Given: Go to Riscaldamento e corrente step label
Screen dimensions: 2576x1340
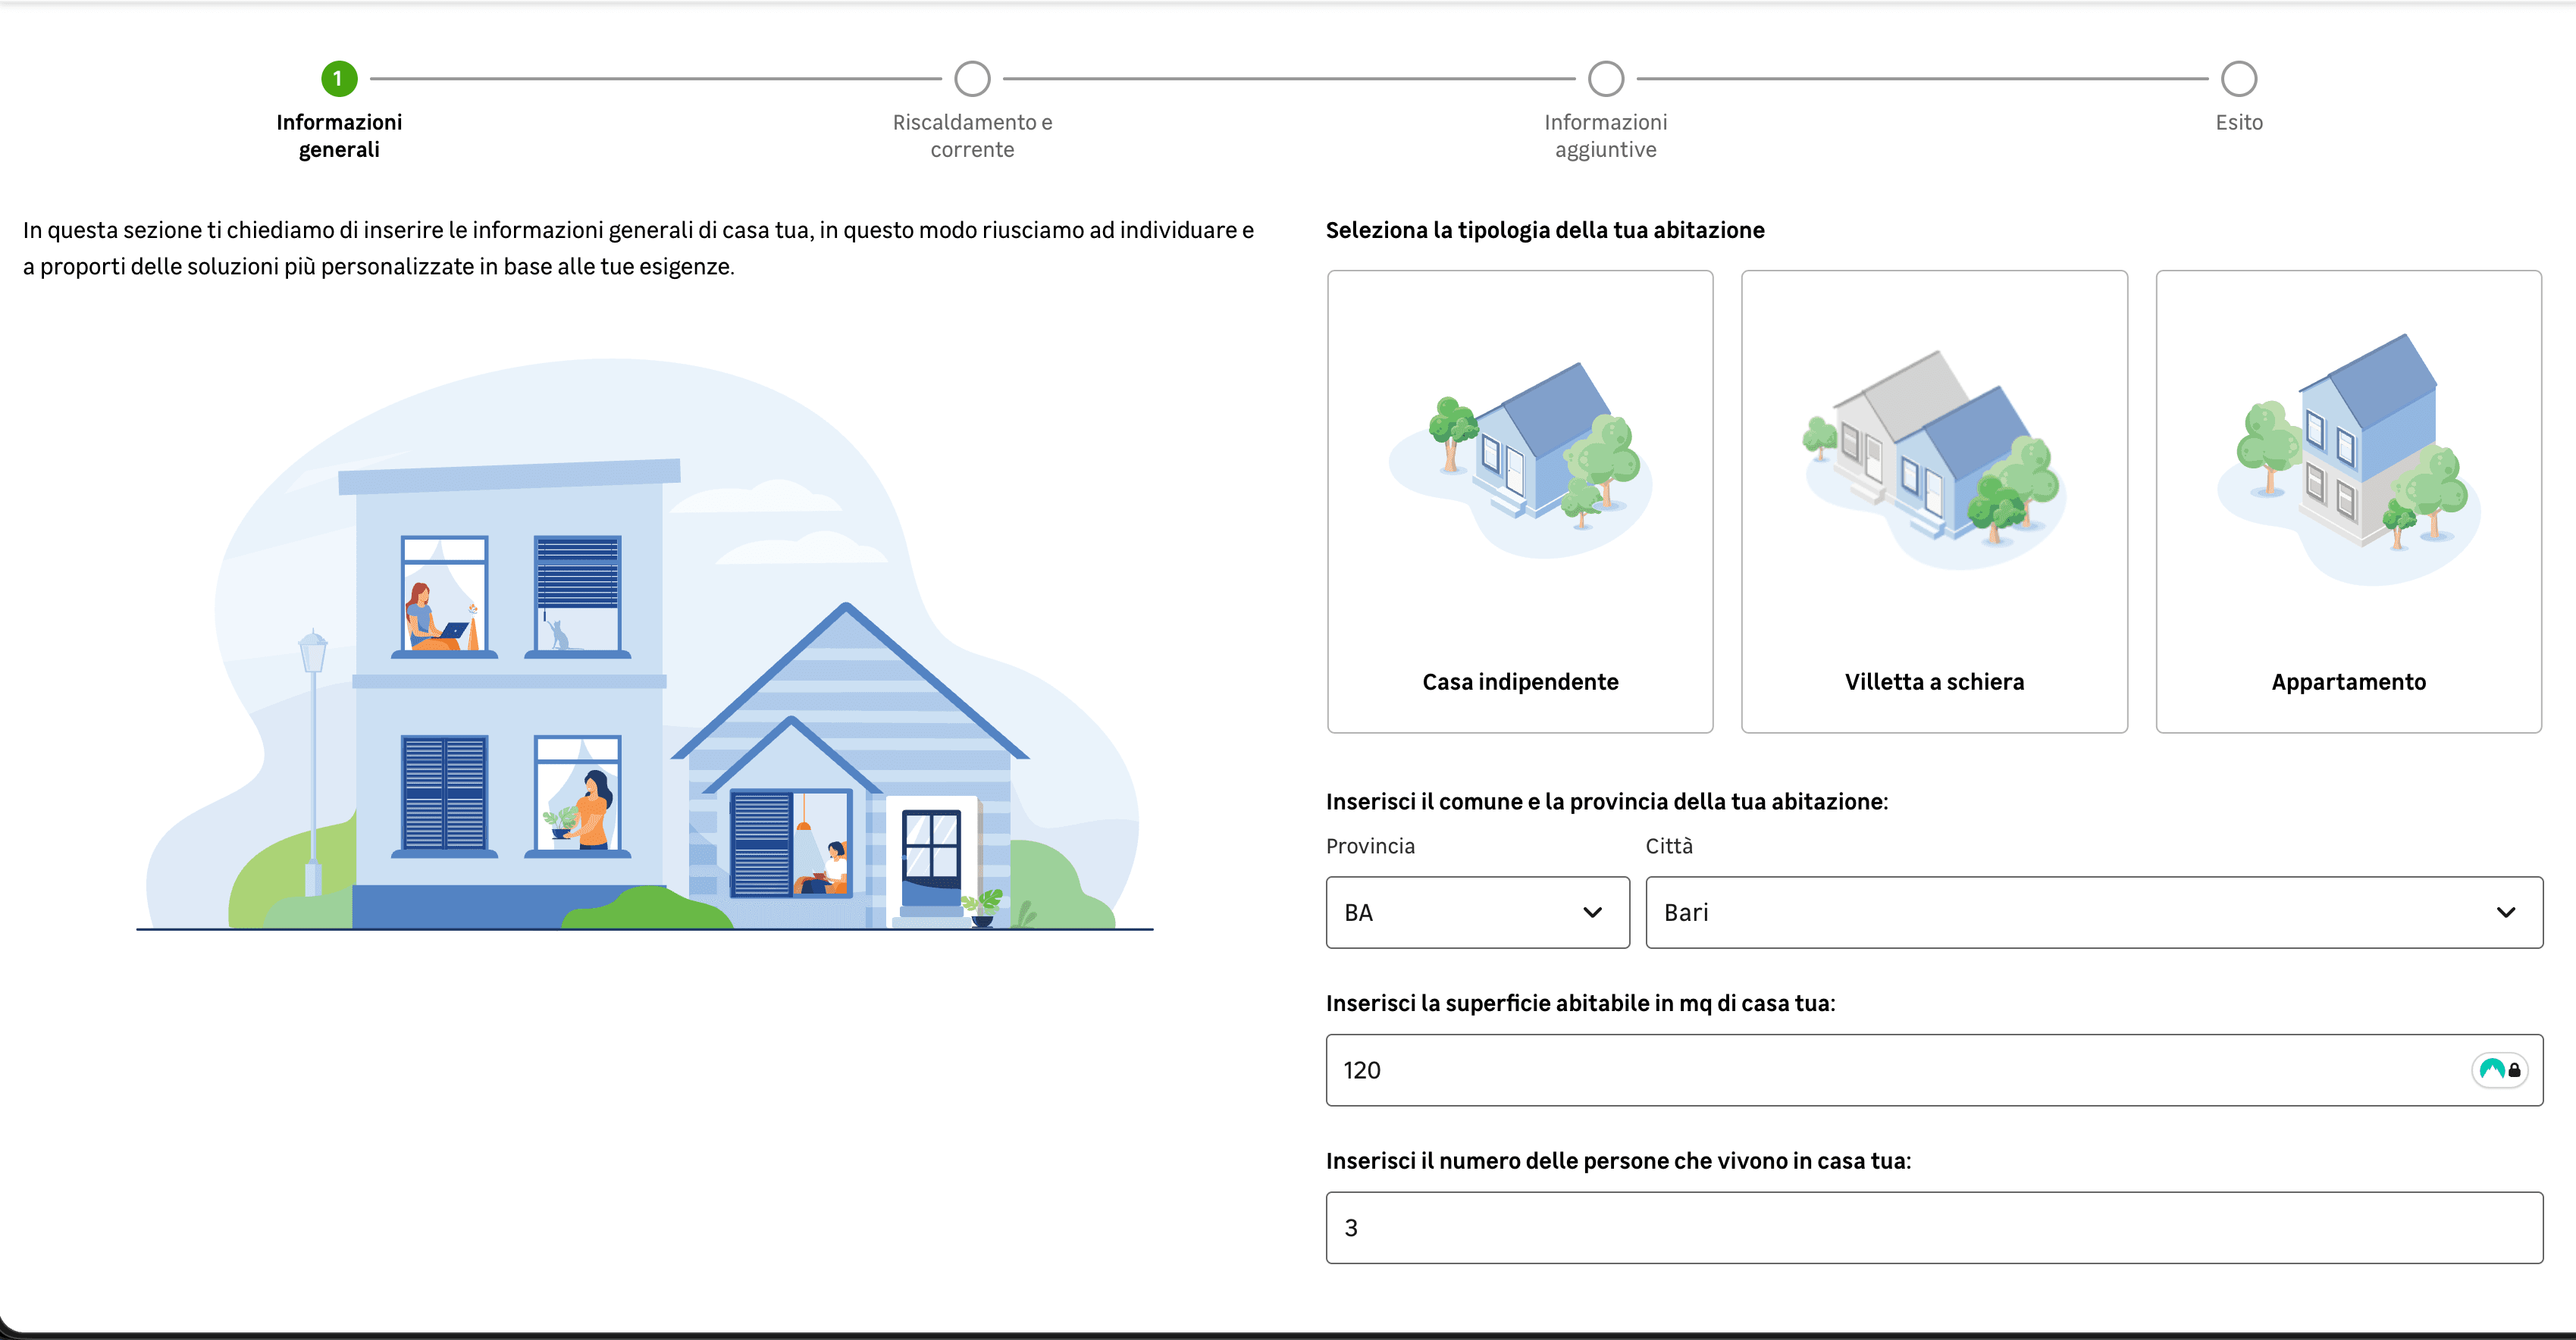Looking at the screenshot, I should click(972, 136).
